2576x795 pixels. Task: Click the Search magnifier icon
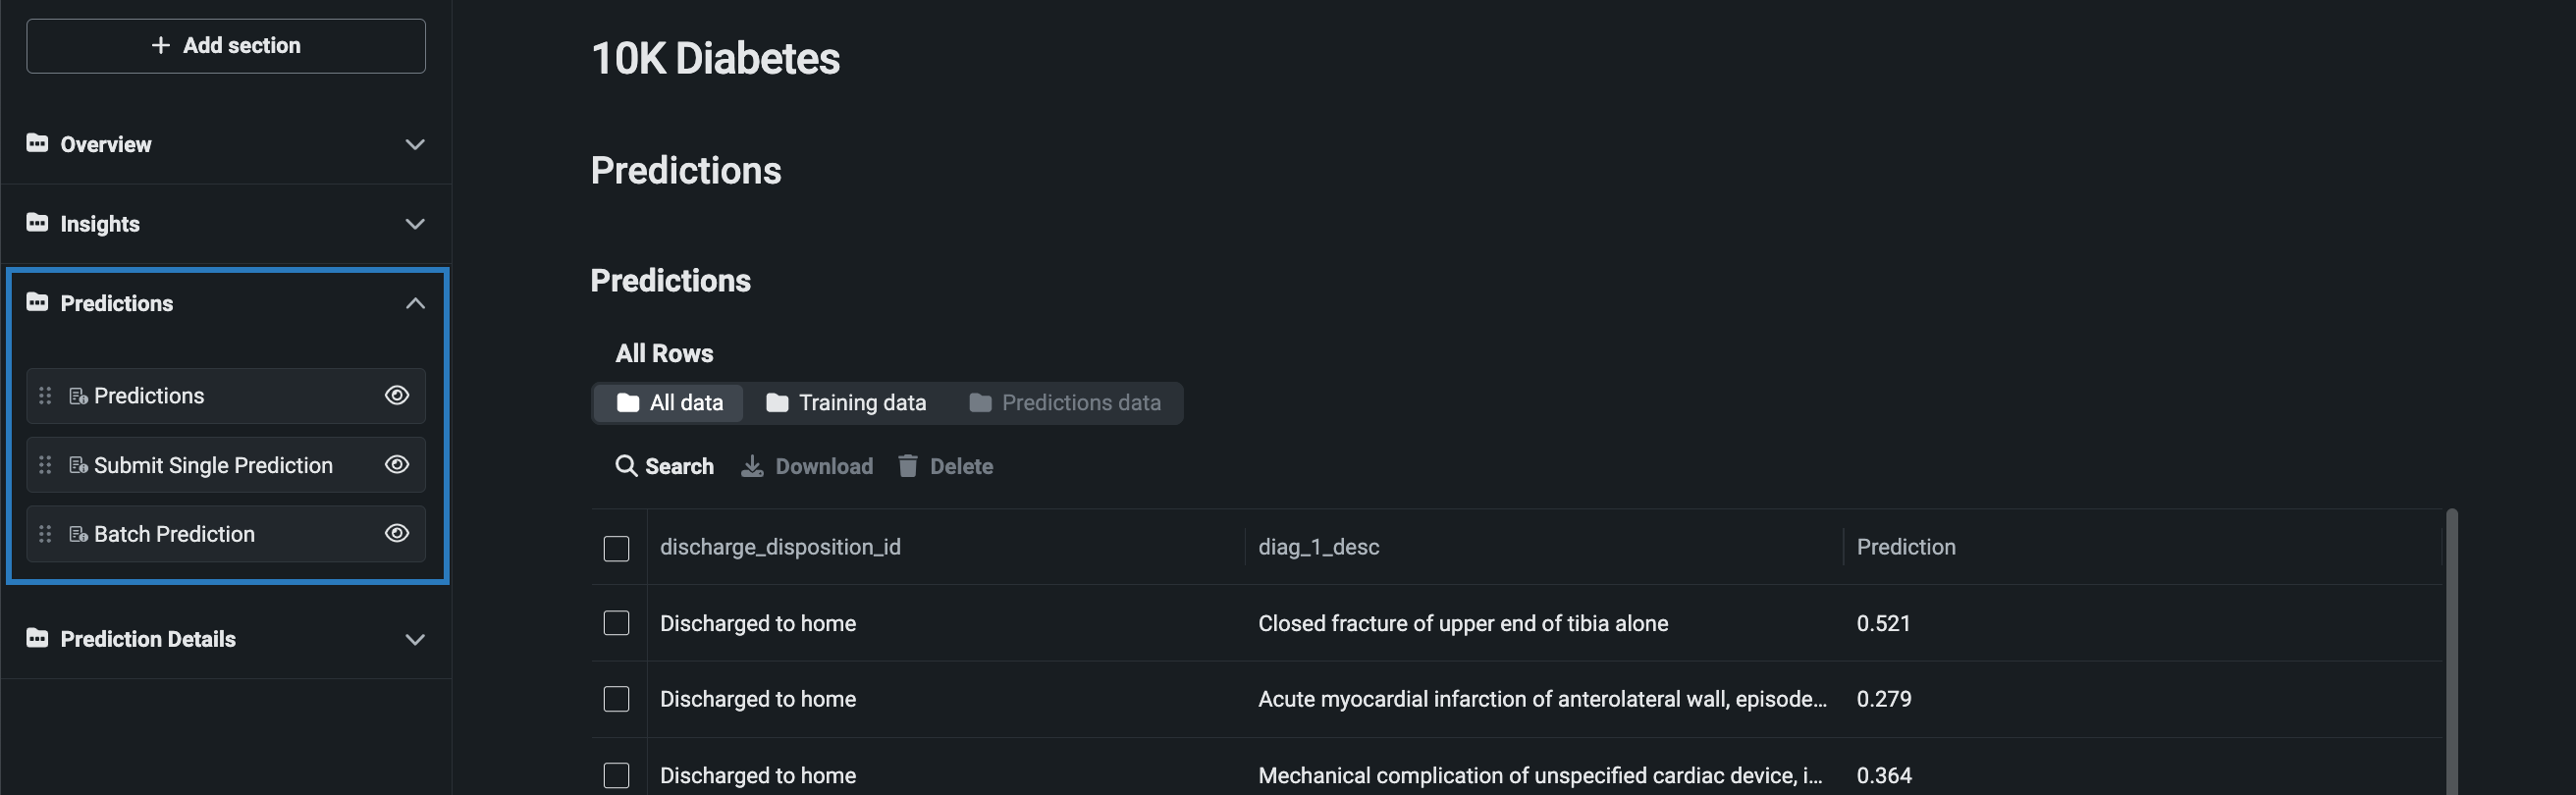click(x=626, y=466)
